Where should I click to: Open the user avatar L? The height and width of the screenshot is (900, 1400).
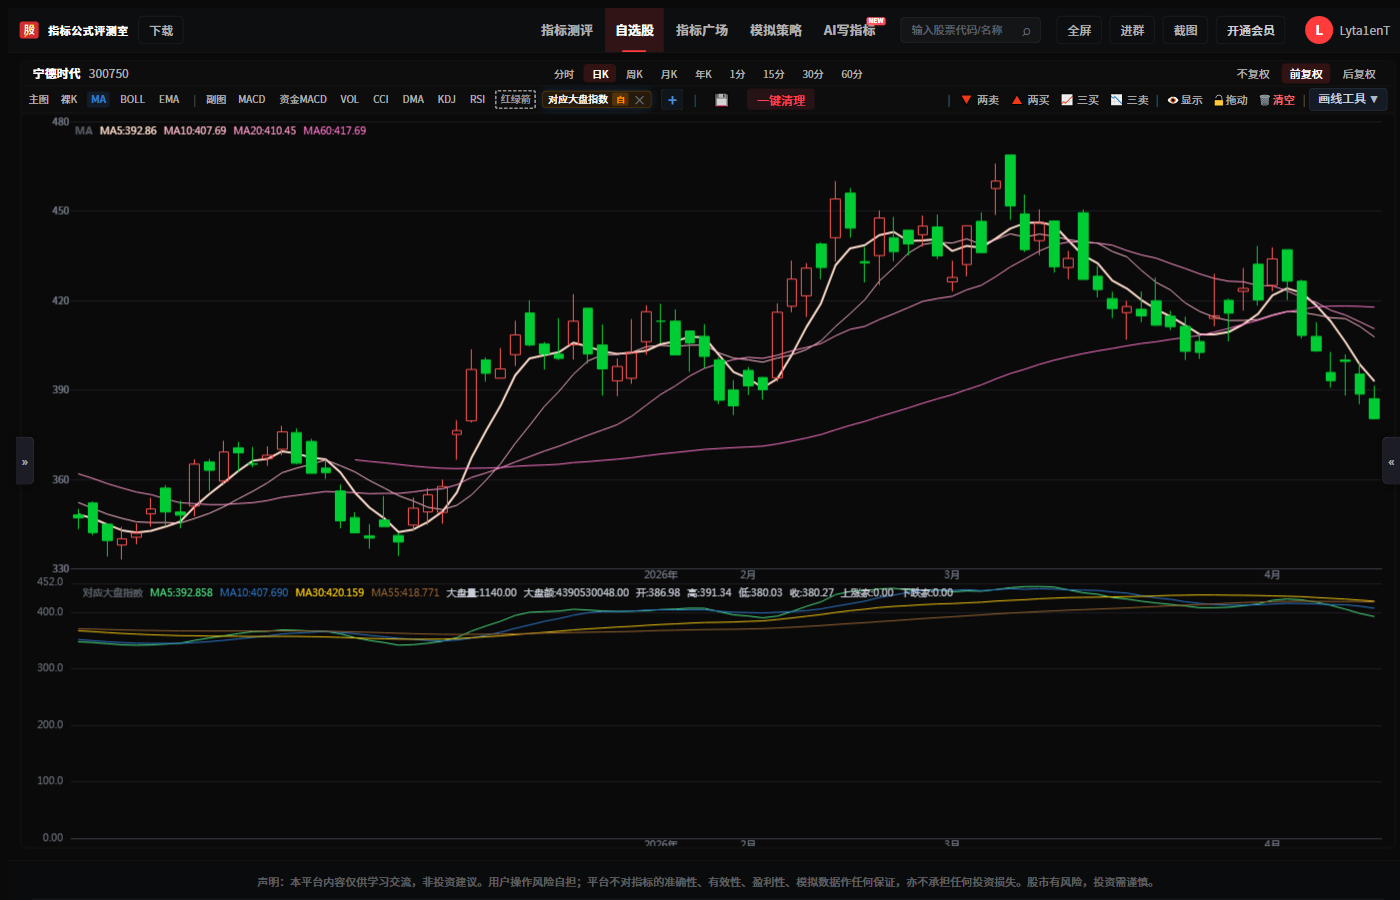(x=1318, y=30)
